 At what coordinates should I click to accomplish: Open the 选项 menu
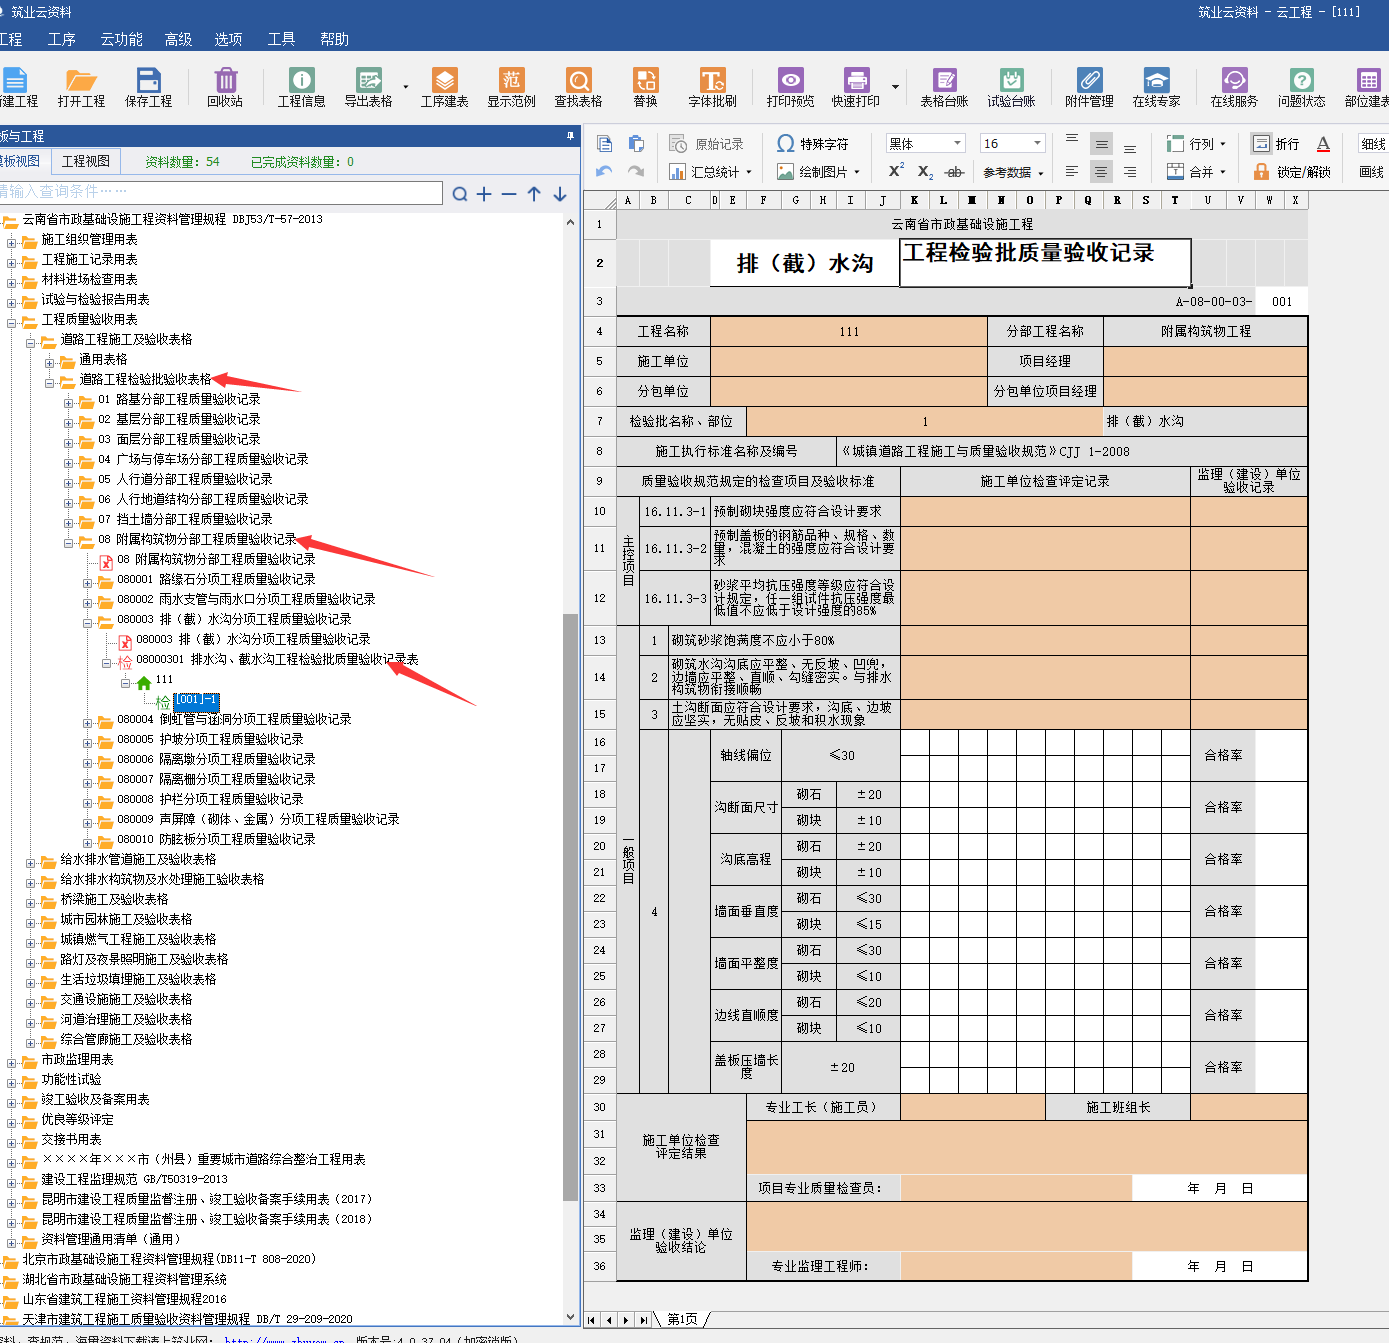228,39
